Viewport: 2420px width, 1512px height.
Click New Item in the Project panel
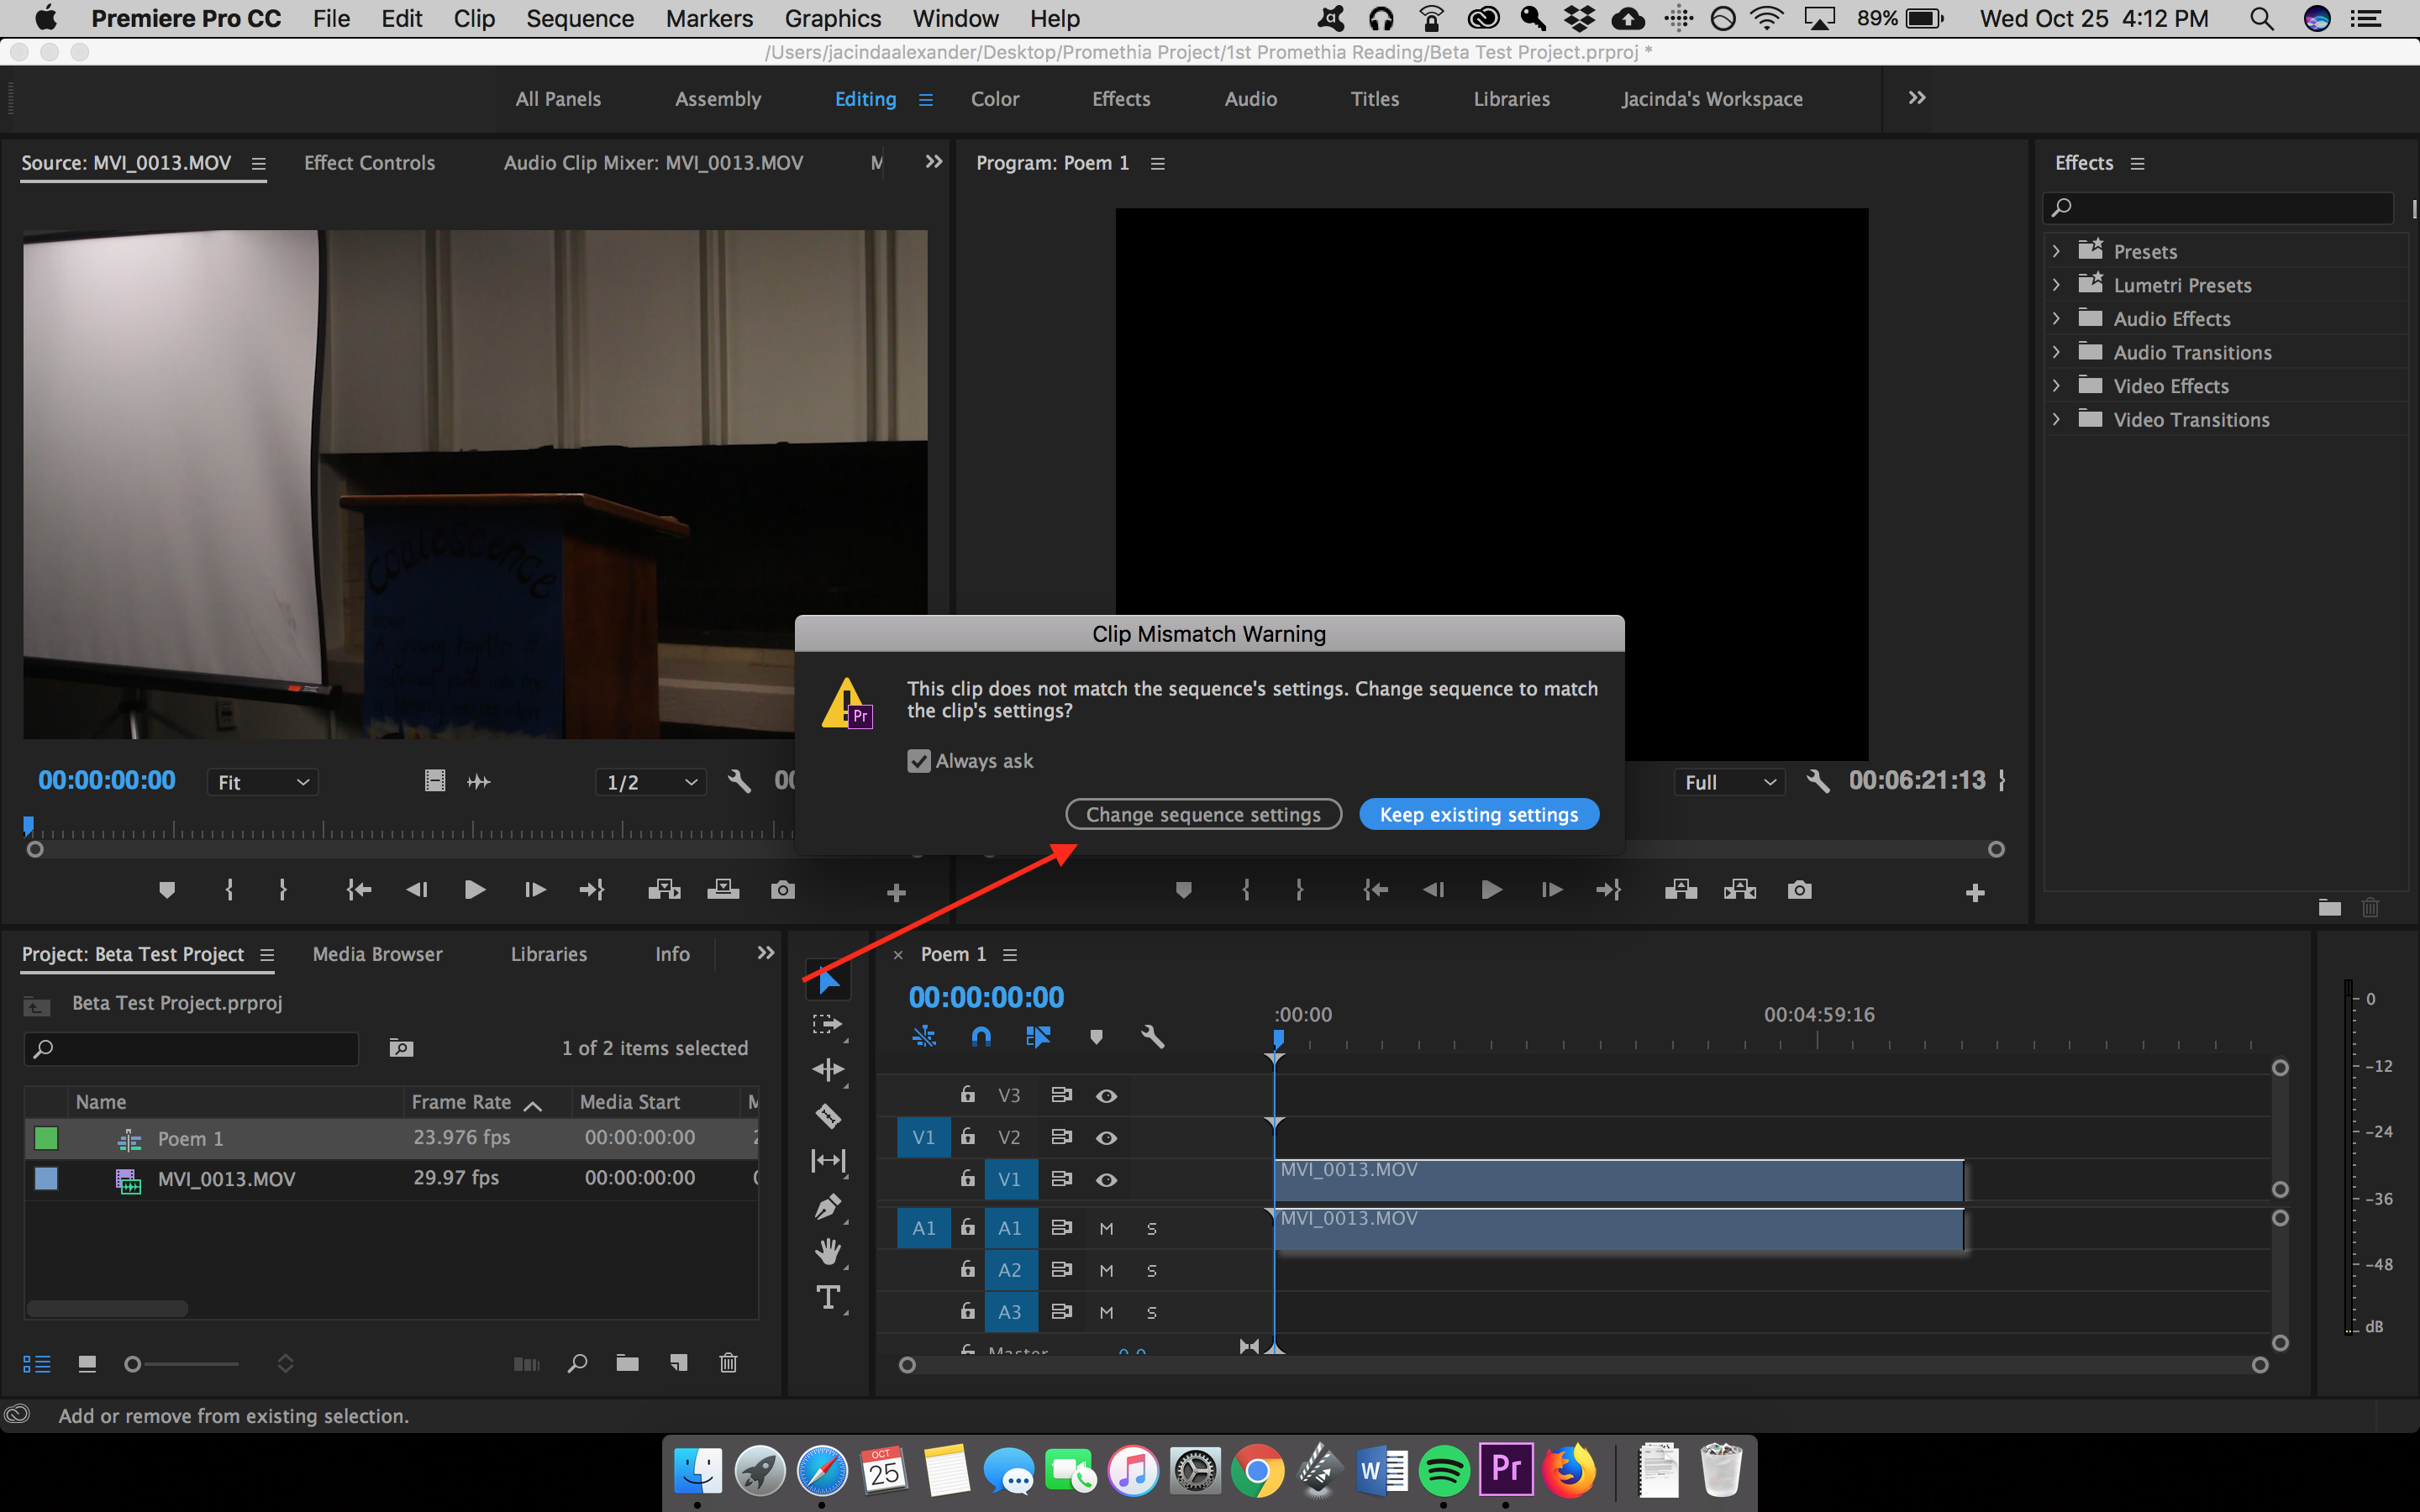(x=679, y=1363)
